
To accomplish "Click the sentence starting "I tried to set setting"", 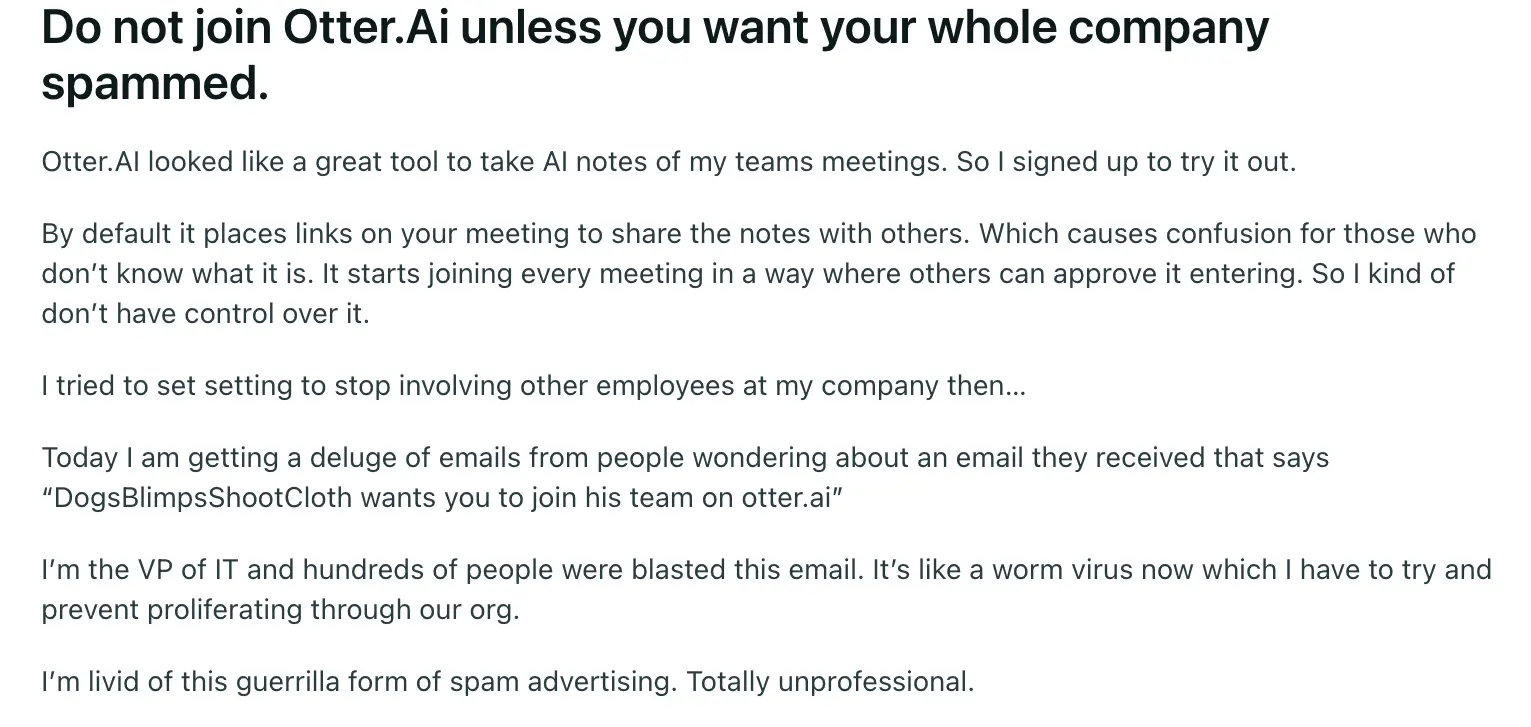I will (533, 386).
